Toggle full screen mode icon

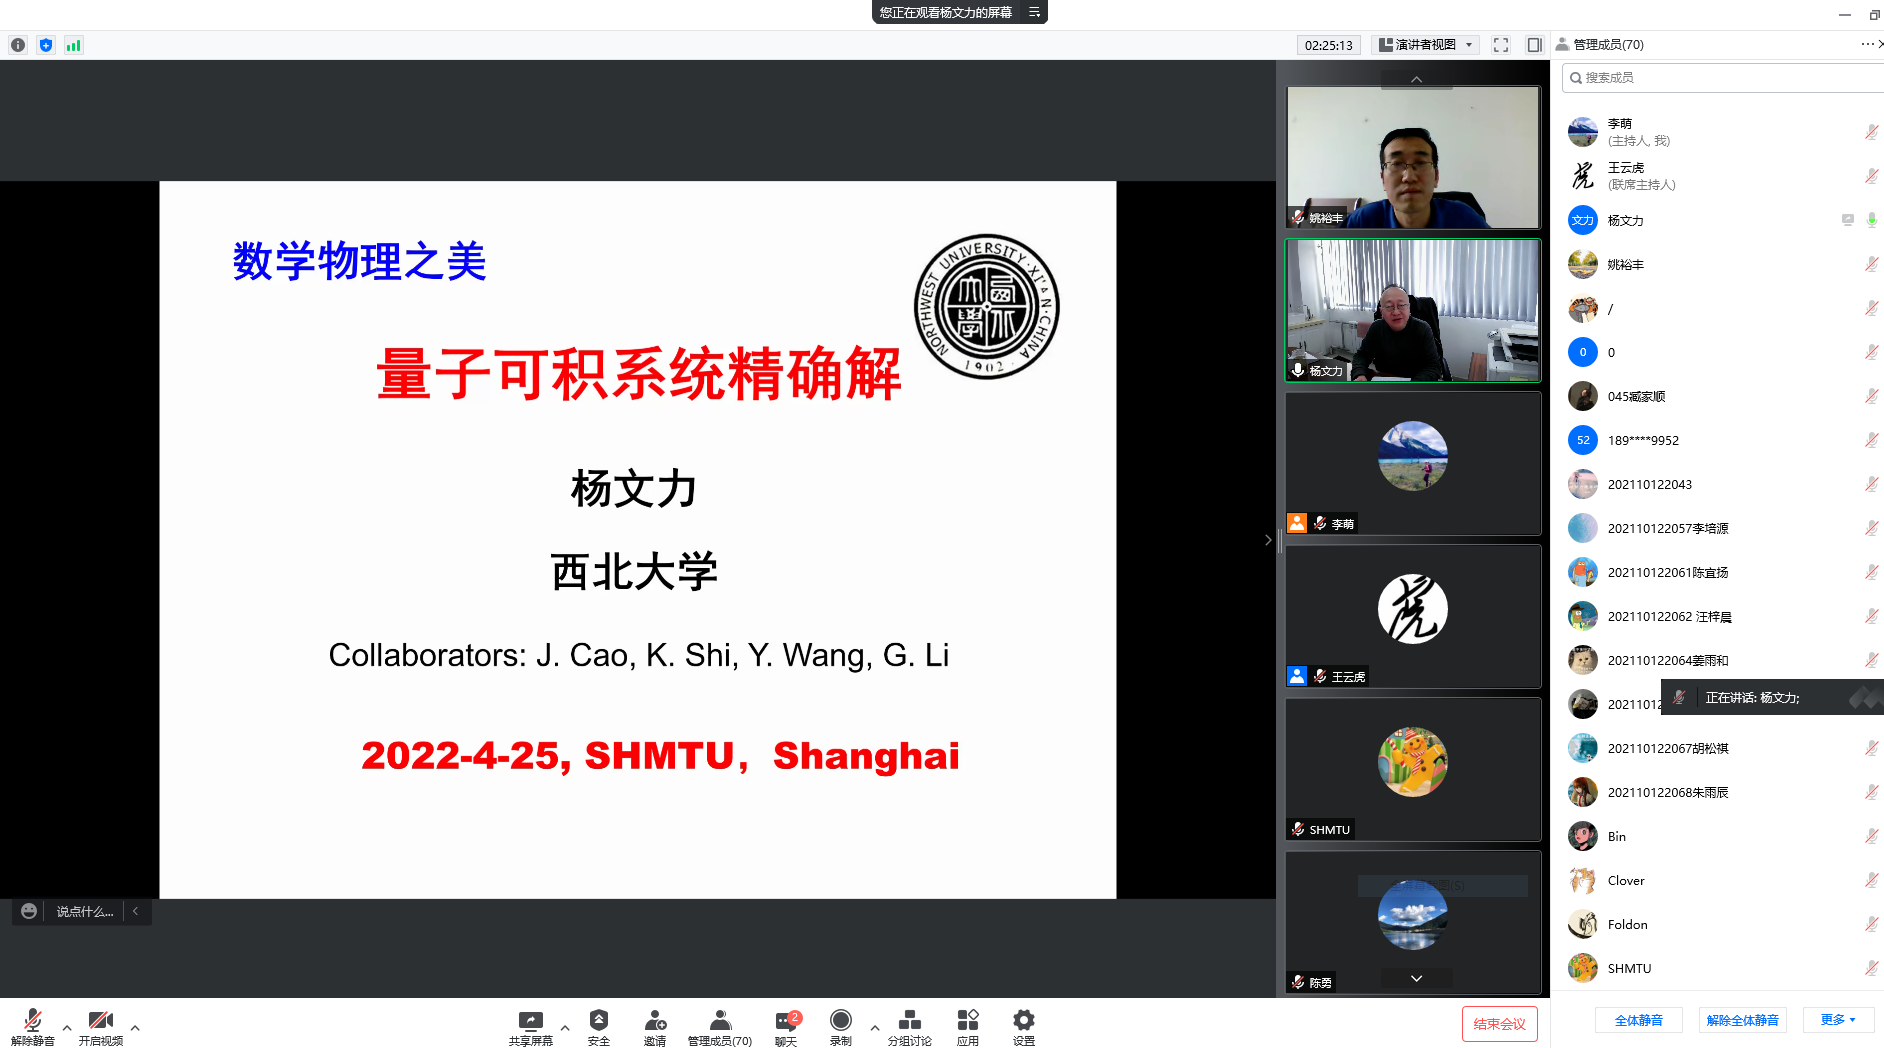[1501, 45]
